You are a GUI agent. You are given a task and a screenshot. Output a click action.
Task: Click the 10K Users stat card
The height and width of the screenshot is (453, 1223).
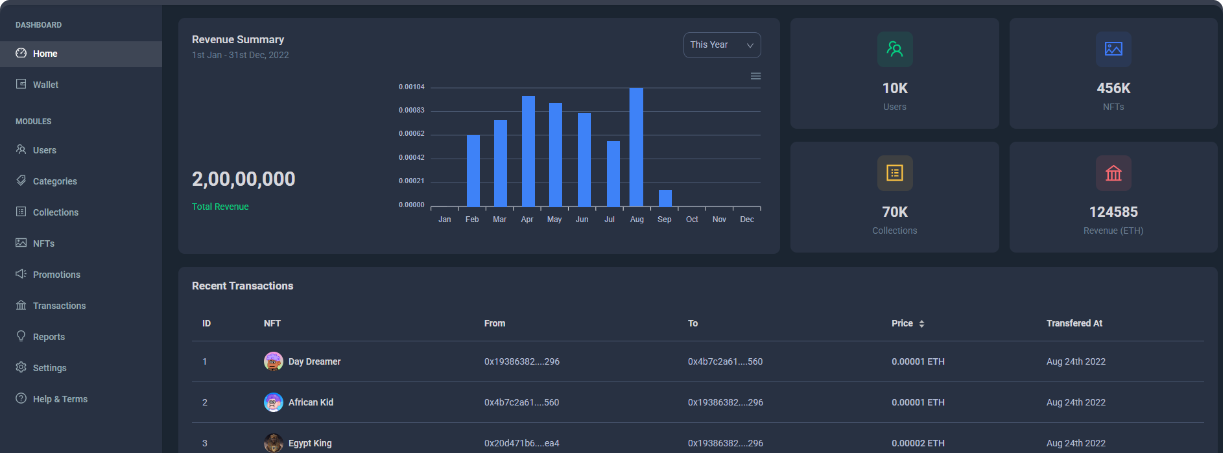895,73
